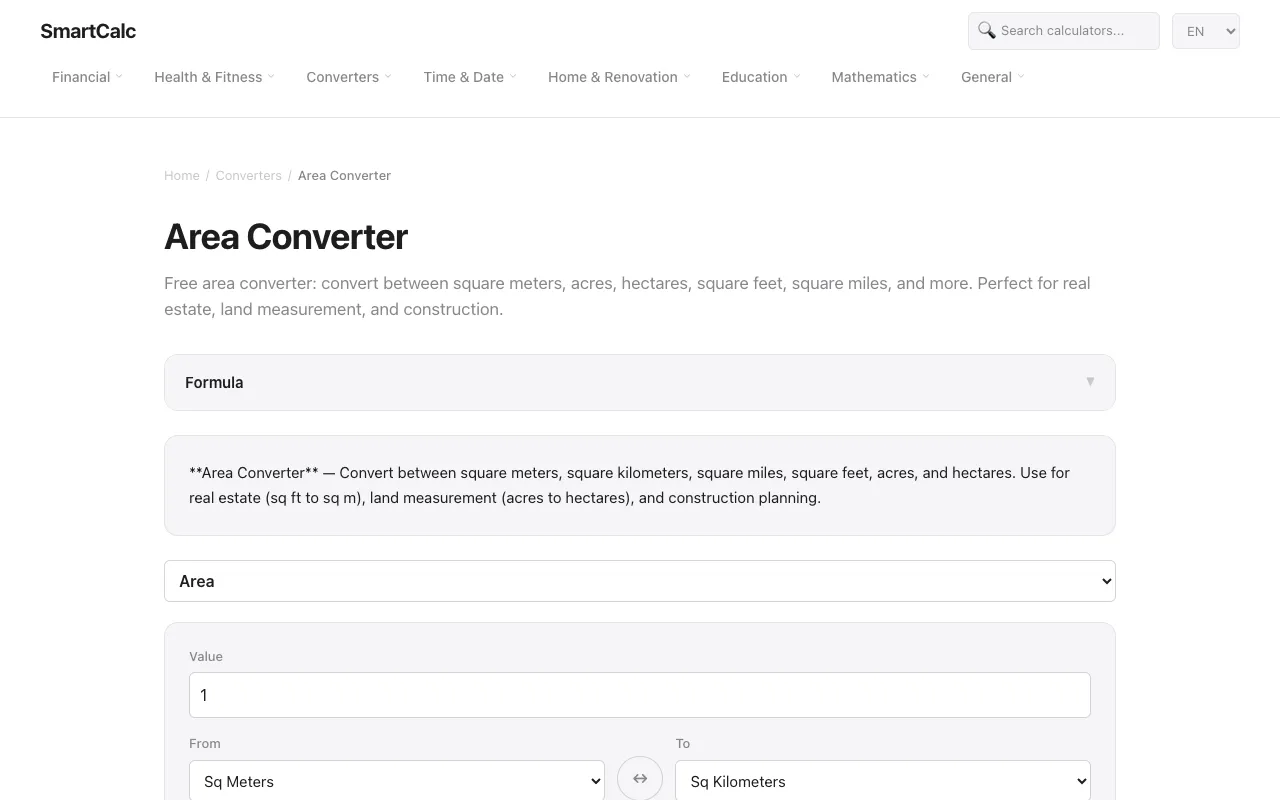Click the Converters breadcrumb link
Screen dimensions: 1280x800
249,176
